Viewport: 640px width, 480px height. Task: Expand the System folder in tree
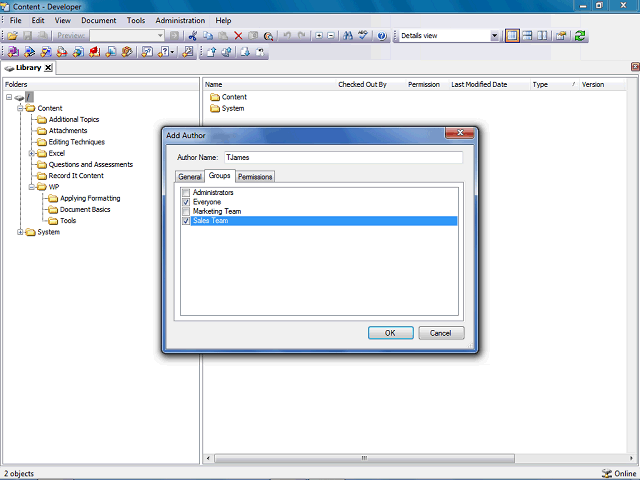tap(20, 232)
